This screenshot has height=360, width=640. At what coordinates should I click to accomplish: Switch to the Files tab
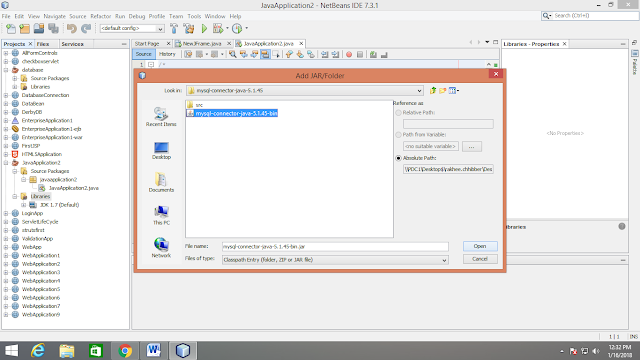click(x=43, y=44)
